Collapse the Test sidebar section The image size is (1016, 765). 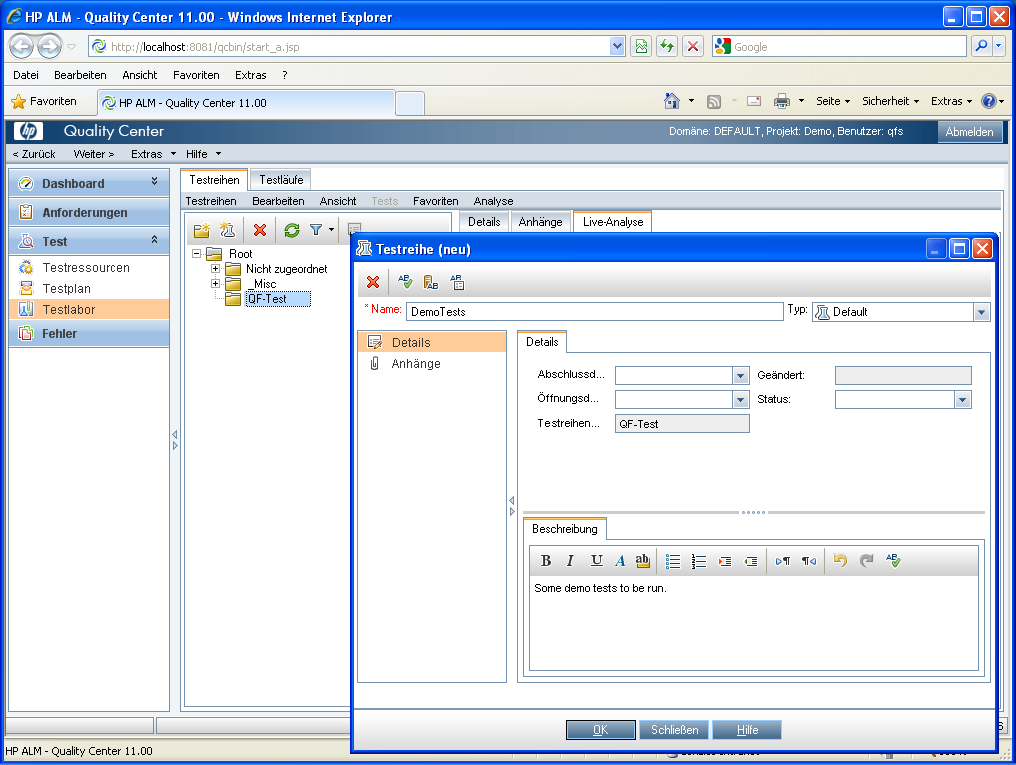point(154,240)
